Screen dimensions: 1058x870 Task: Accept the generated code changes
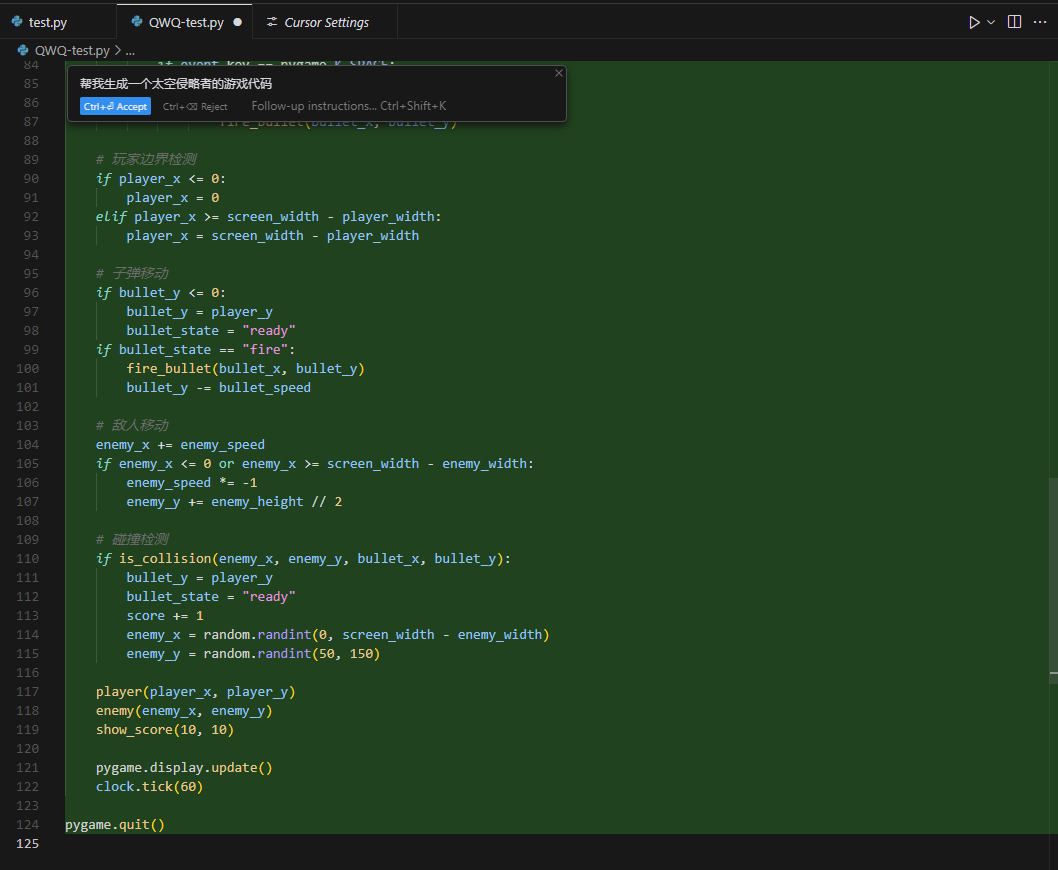tap(115, 106)
